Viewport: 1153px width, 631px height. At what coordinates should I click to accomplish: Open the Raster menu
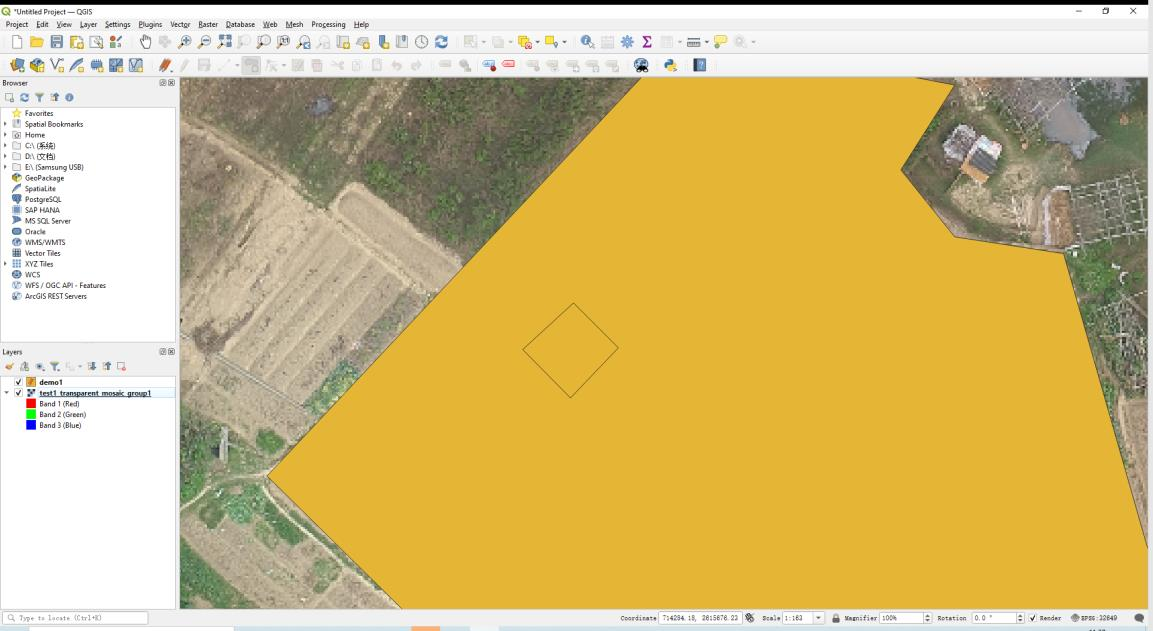click(208, 24)
